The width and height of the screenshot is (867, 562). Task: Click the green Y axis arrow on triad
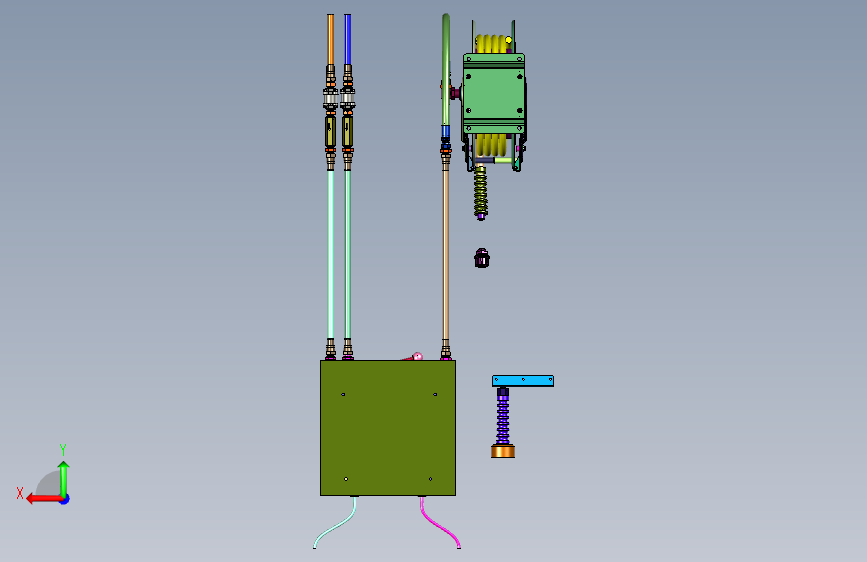tap(64, 478)
